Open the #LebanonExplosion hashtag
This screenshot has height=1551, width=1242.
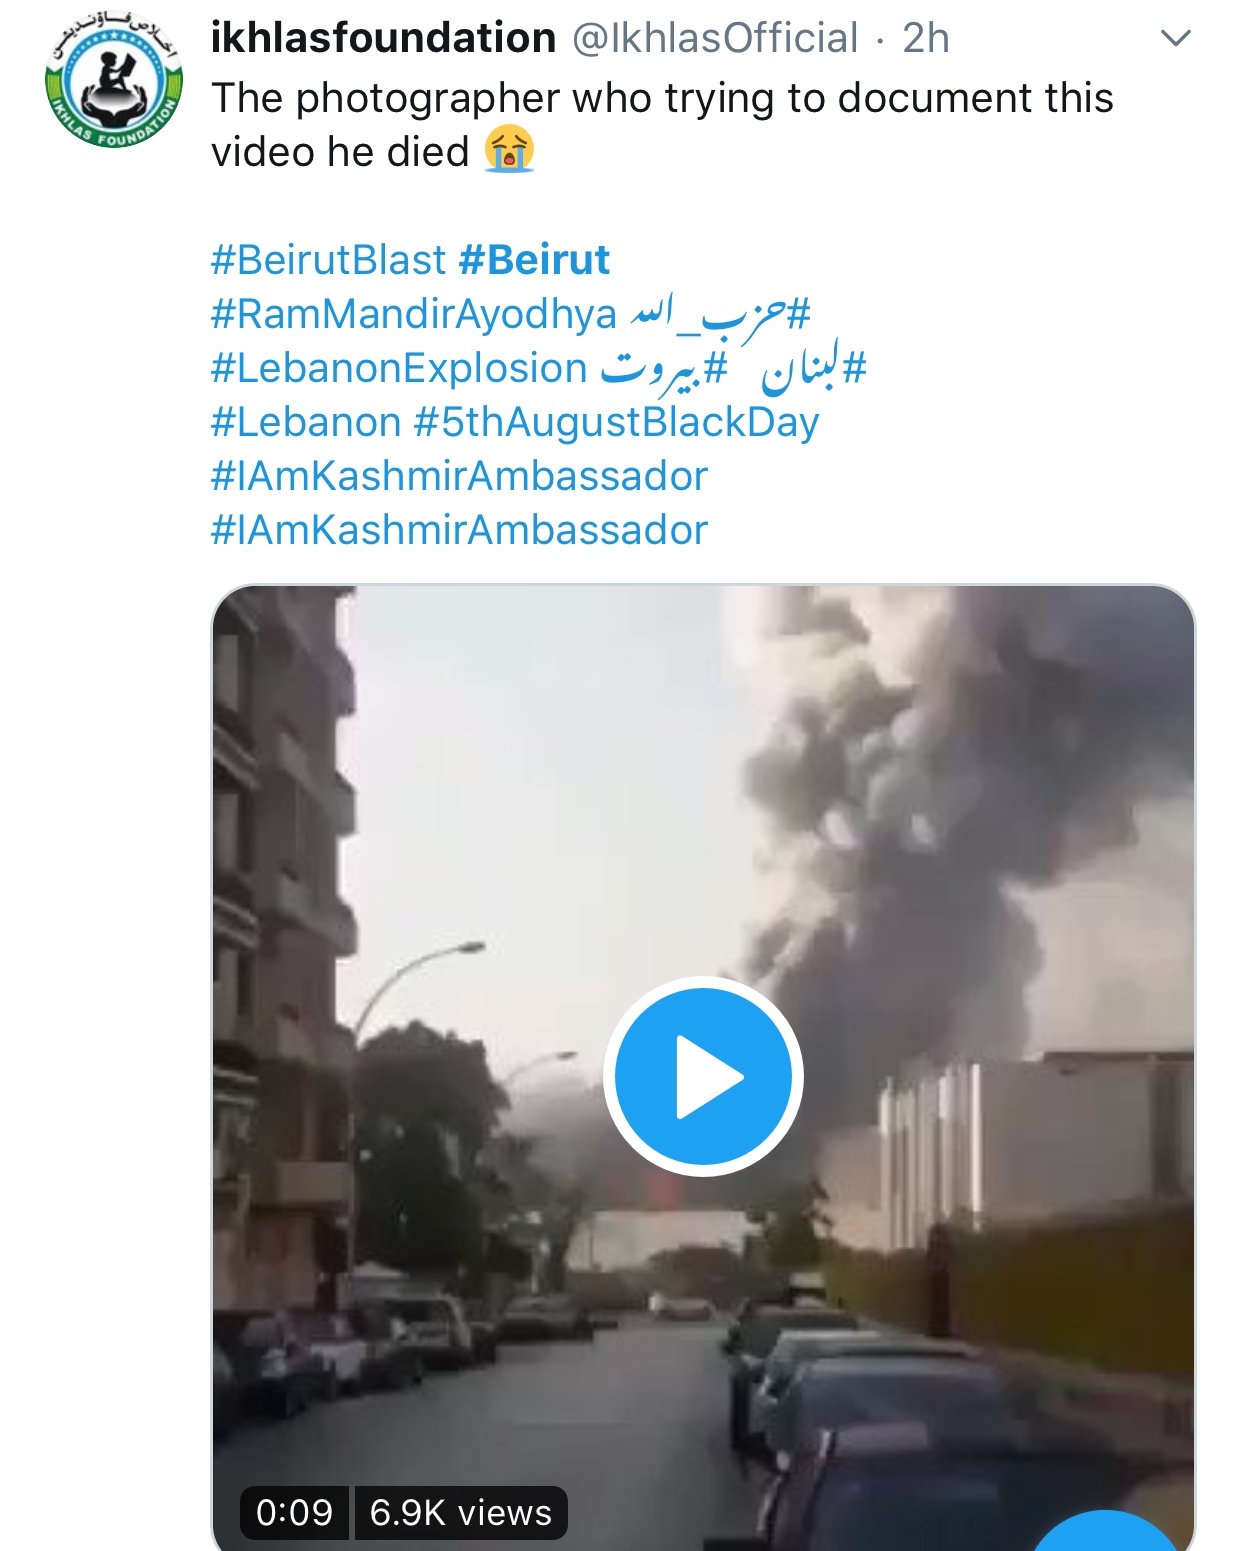[x=399, y=368]
